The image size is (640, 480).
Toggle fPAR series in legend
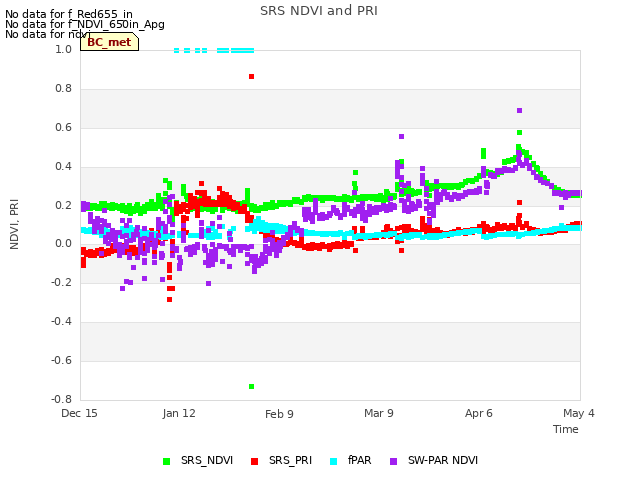(351, 460)
